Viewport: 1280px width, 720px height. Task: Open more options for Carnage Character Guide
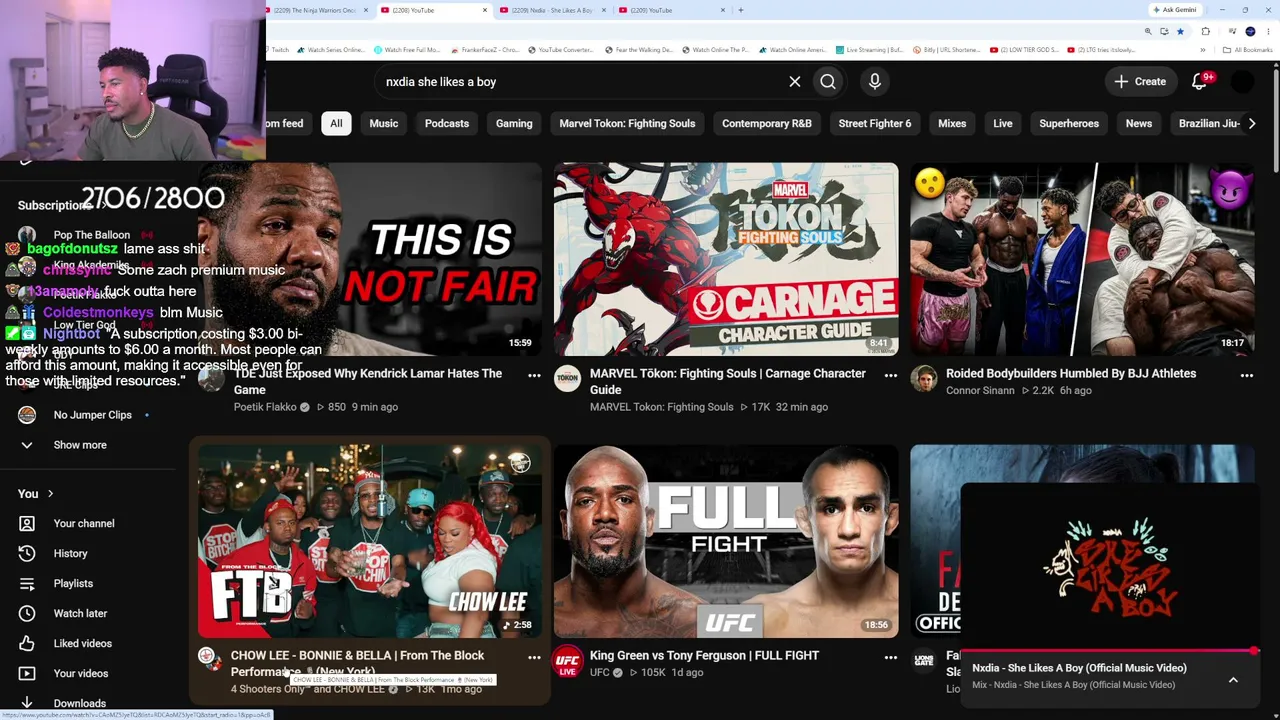(890, 376)
